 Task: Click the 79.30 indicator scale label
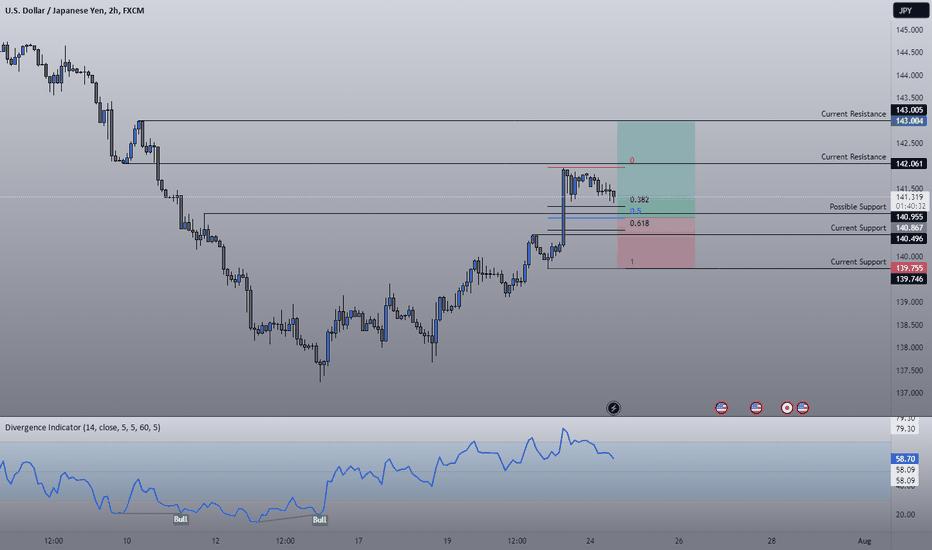coord(905,429)
